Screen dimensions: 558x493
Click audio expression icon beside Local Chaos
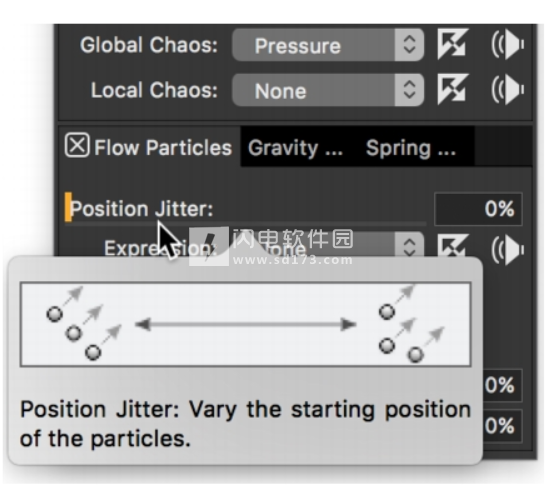(x=508, y=90)
